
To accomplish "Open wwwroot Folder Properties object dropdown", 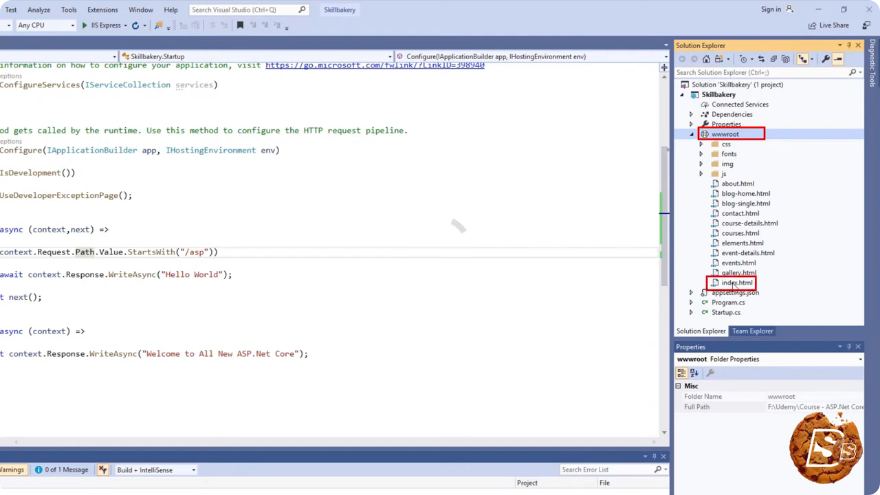I will [768, 359].
